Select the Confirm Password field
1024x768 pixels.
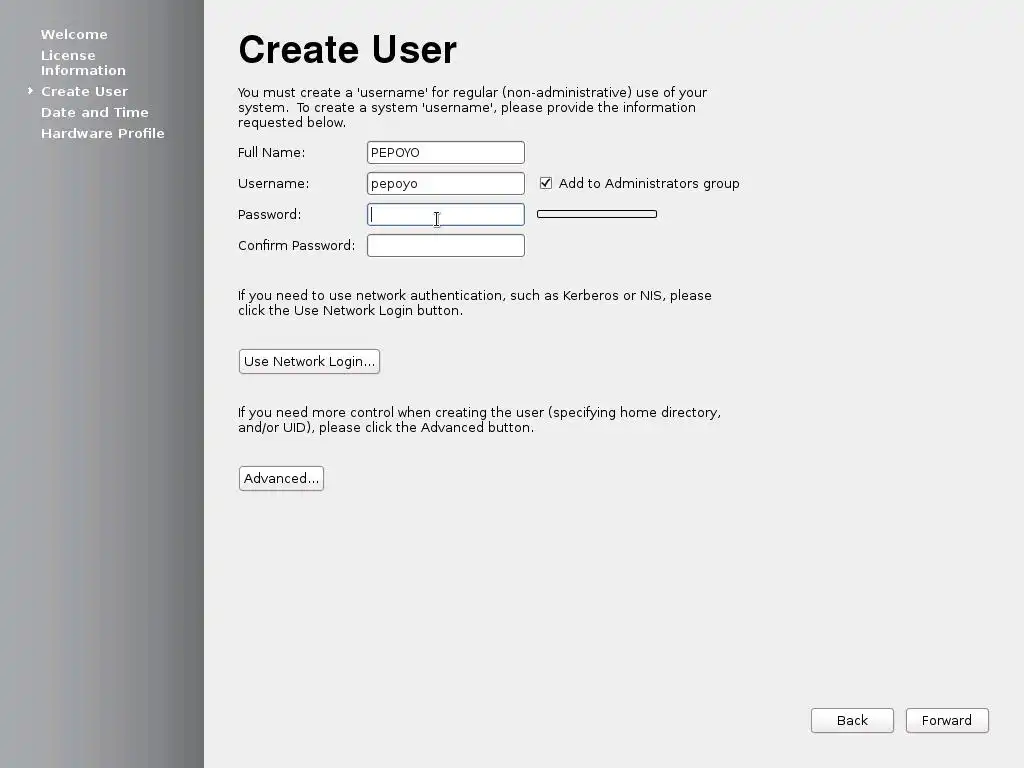(445, 246)
